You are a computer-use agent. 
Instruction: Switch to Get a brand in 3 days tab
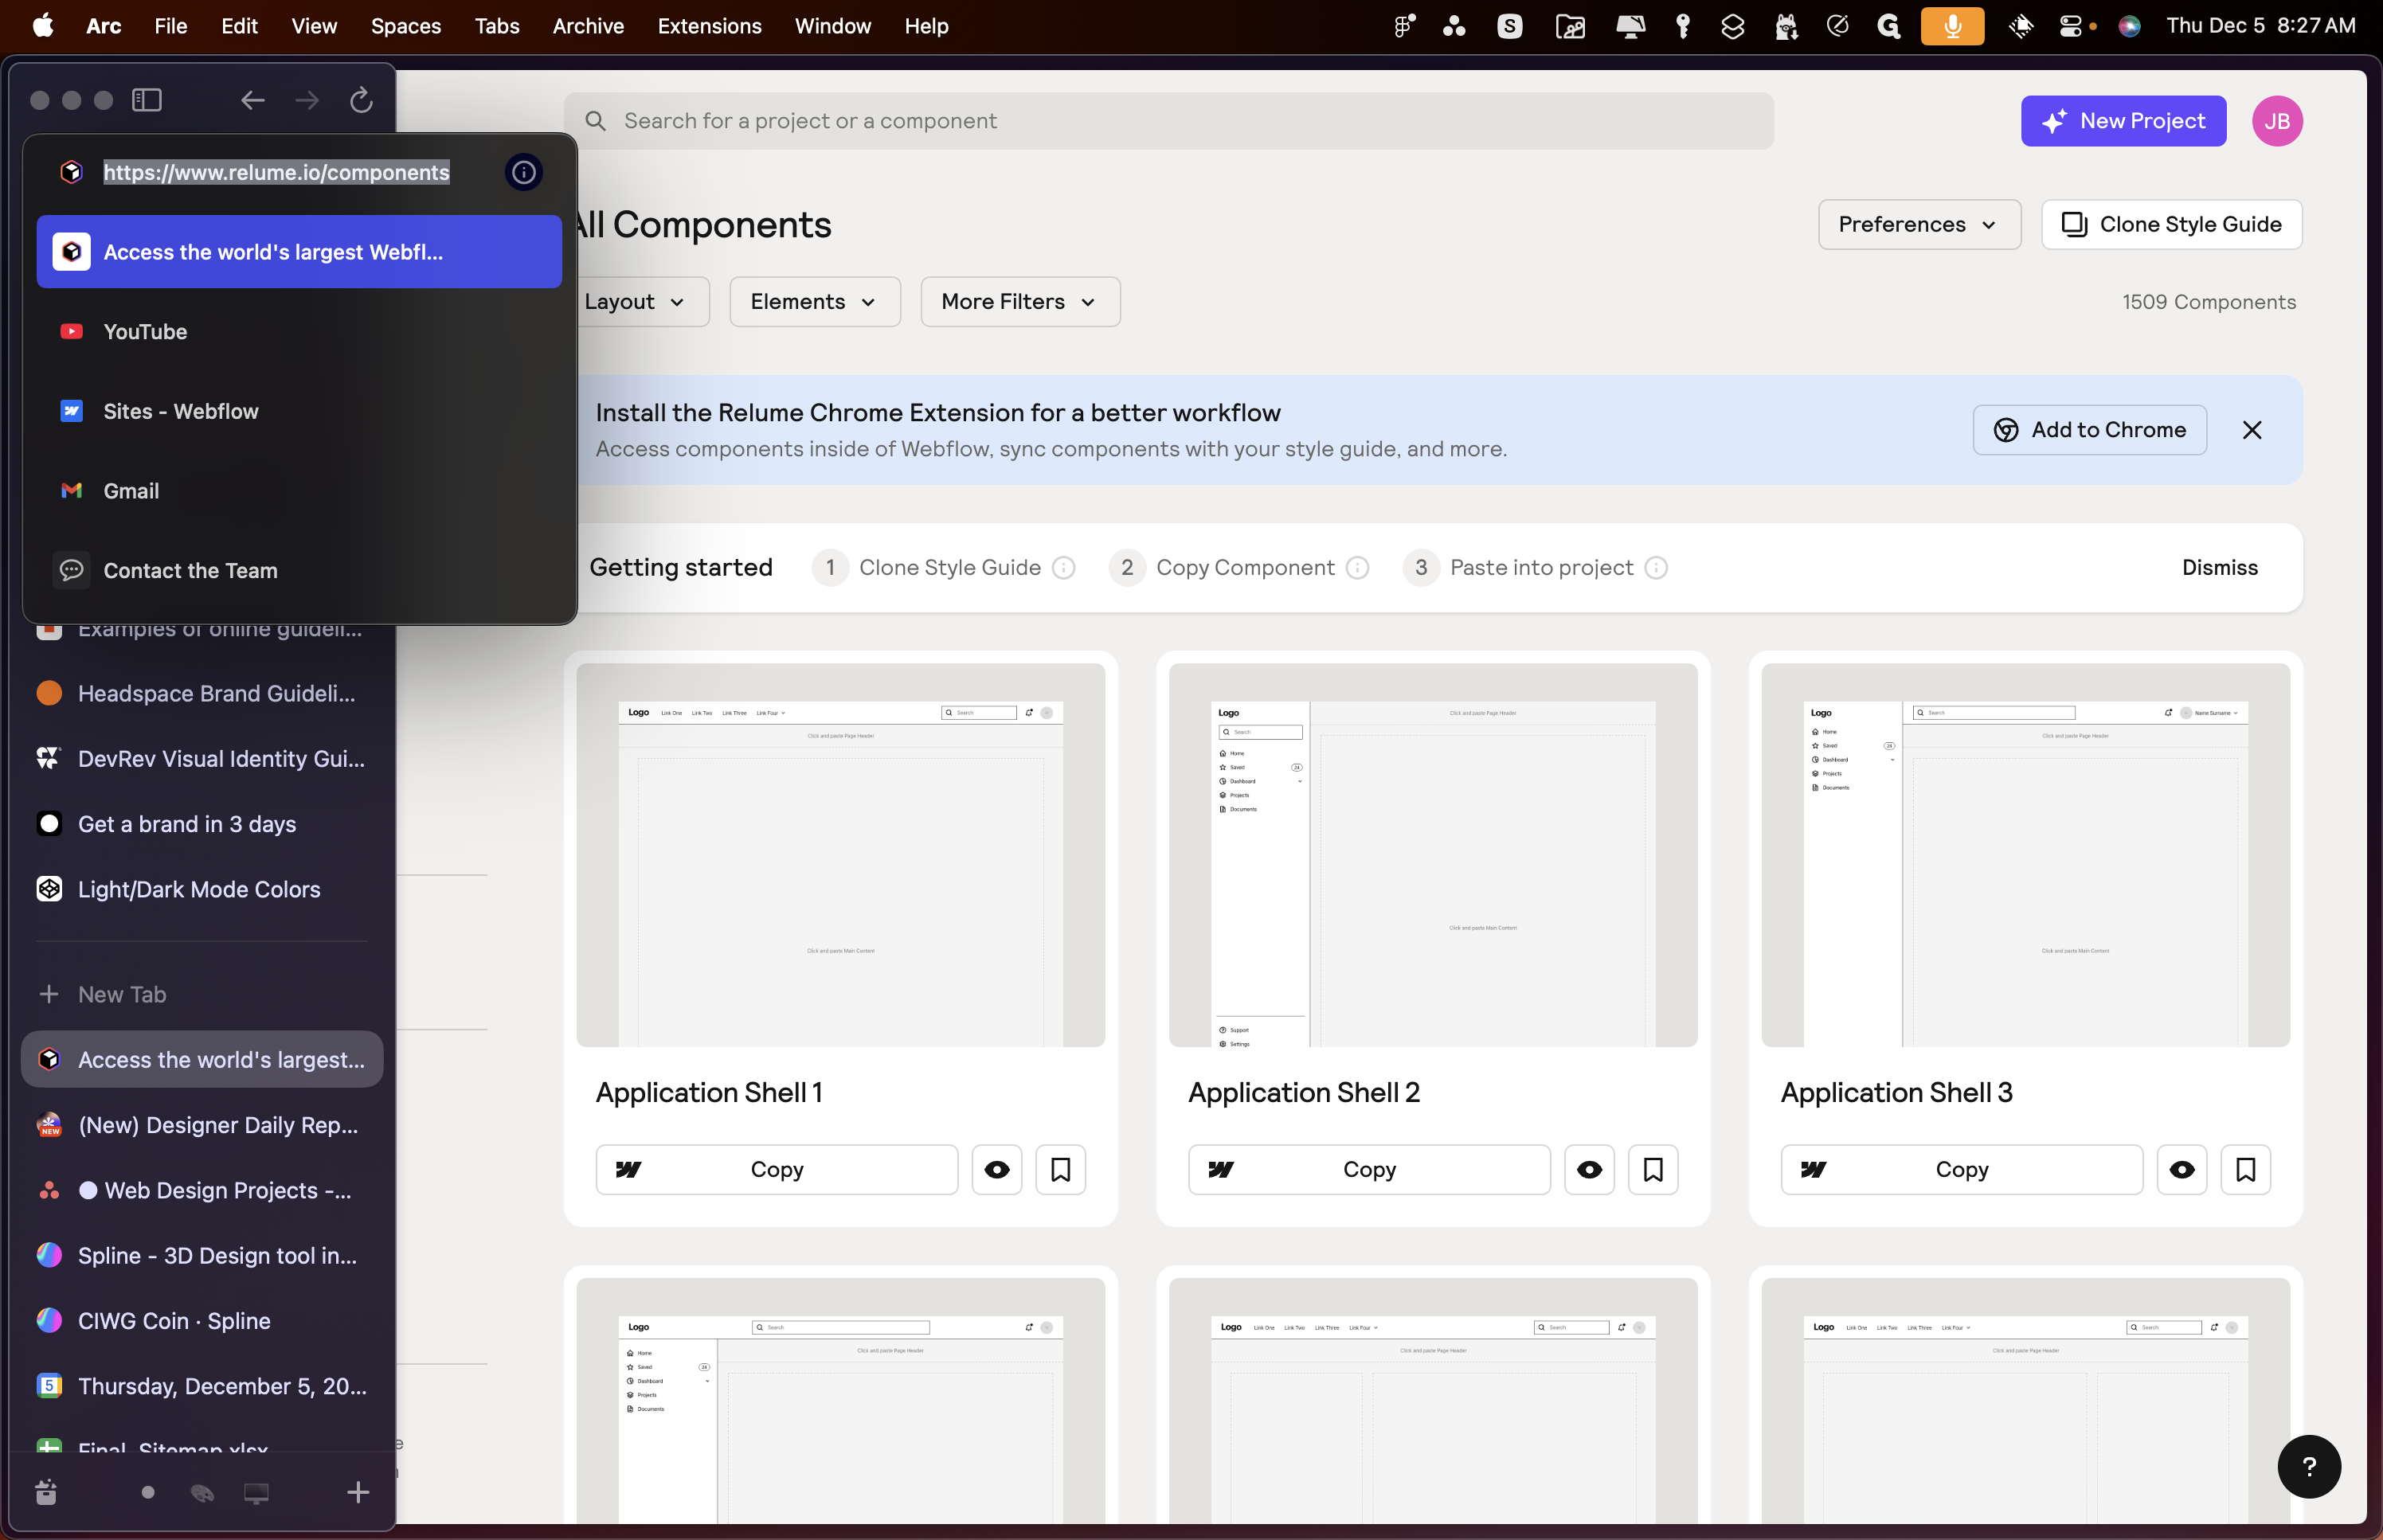202,824
